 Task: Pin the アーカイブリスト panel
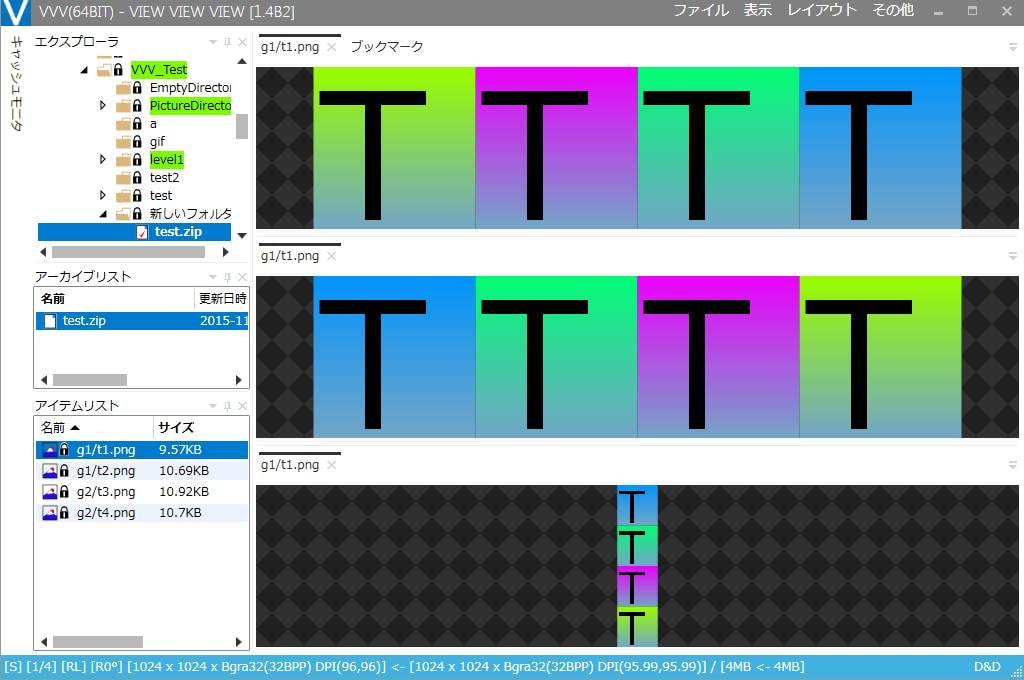click(x=227, y=277)
